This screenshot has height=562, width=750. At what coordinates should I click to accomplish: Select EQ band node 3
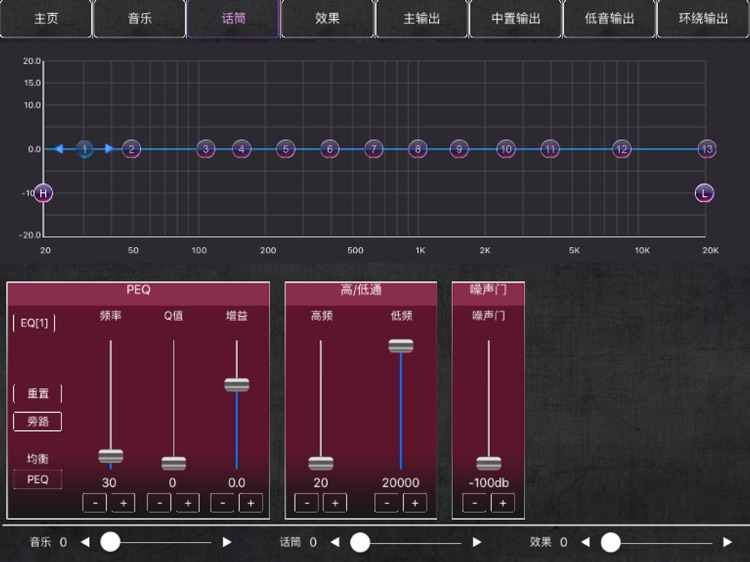[x=206, y=149]
